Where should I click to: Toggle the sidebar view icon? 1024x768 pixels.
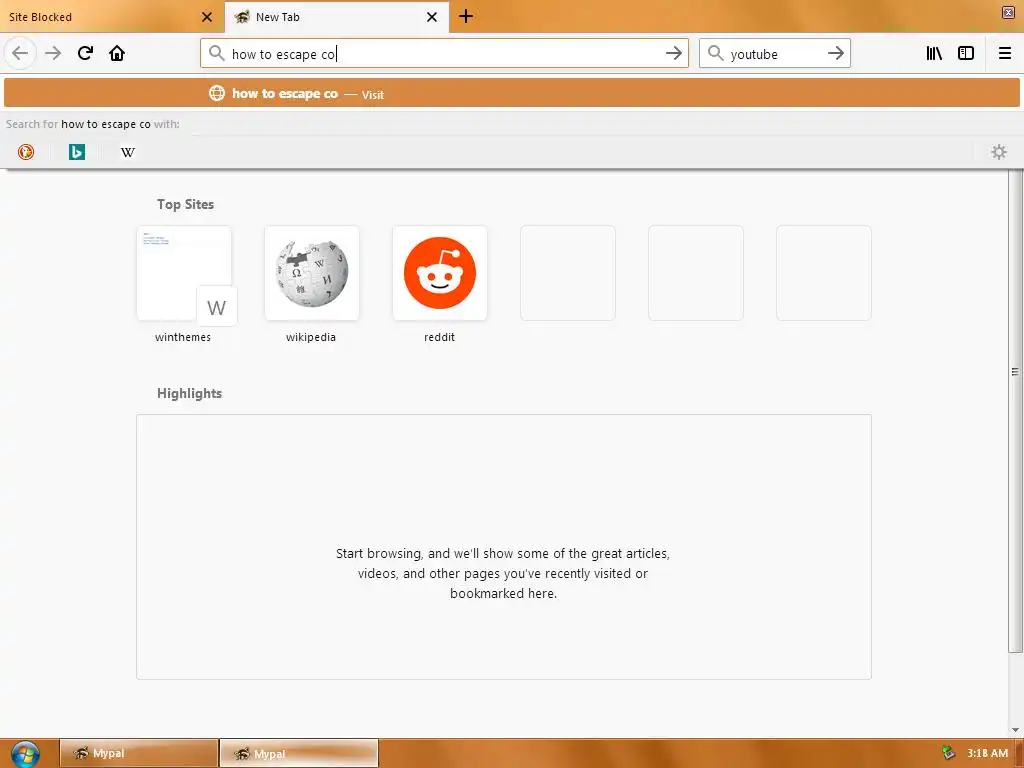(x=966, y=53)
